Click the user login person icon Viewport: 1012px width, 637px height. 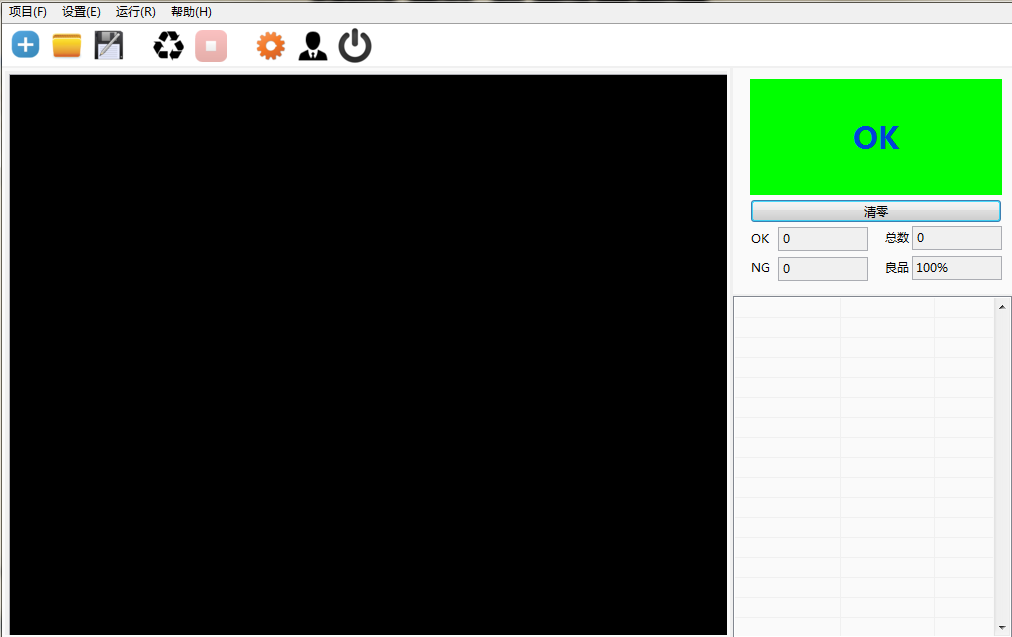[x=313, y=46]
